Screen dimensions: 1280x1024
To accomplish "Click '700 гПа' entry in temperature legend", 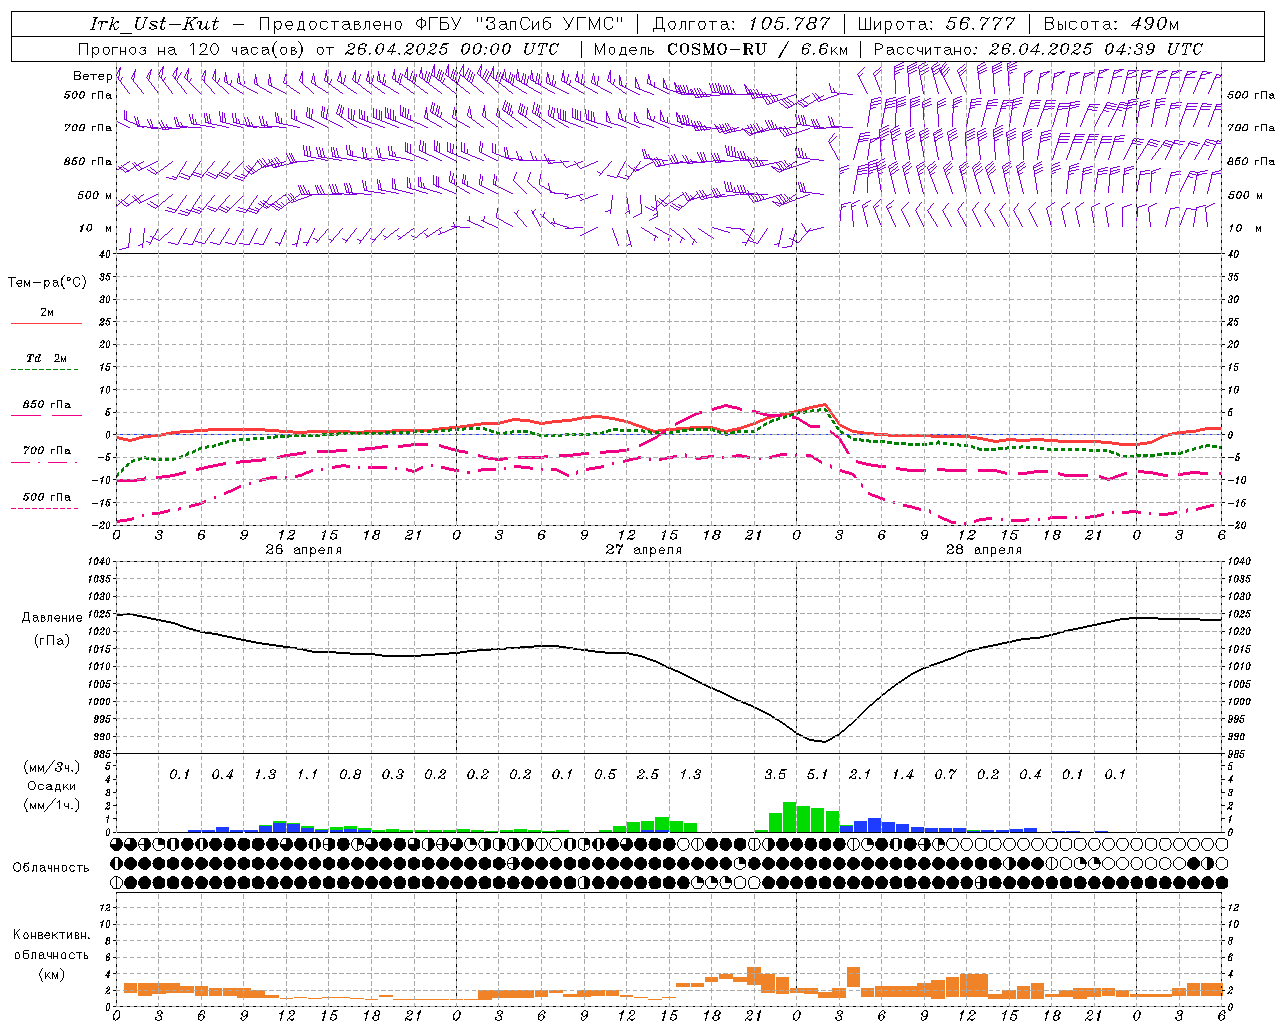I will [x=47, y=450].
